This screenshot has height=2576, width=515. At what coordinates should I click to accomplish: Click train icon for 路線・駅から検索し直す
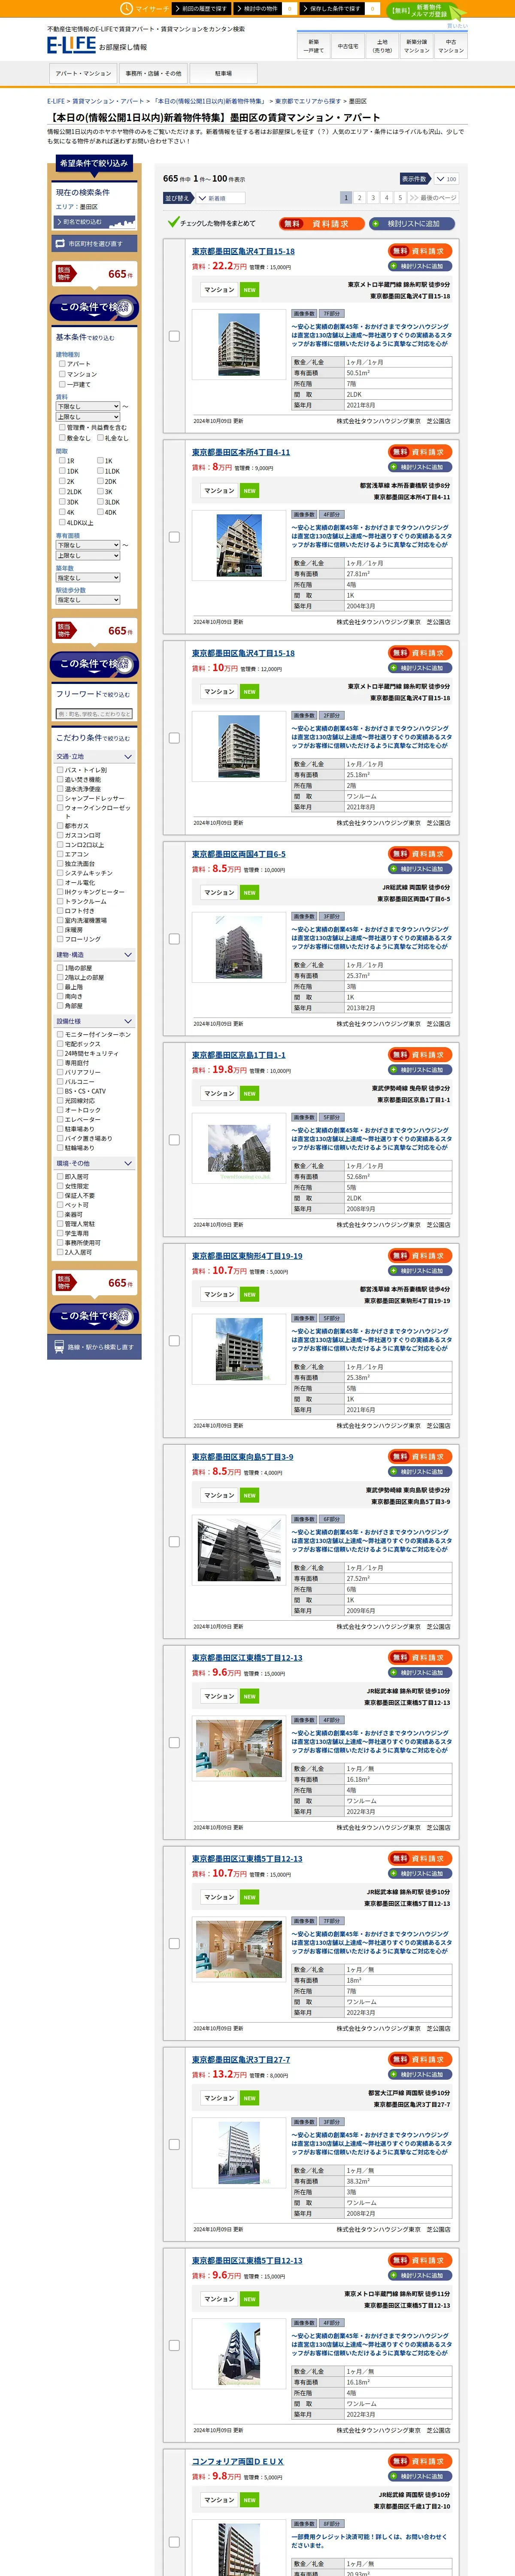59,1347
